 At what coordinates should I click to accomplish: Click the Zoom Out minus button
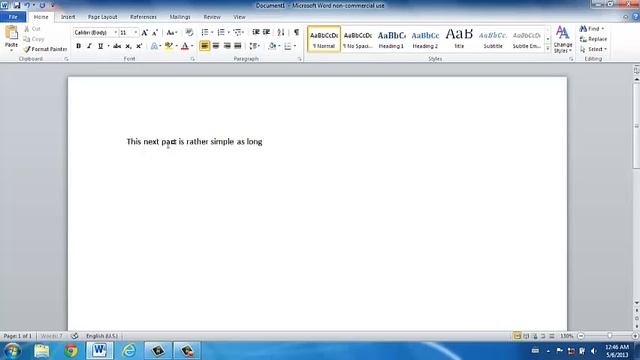click(581, 336)
